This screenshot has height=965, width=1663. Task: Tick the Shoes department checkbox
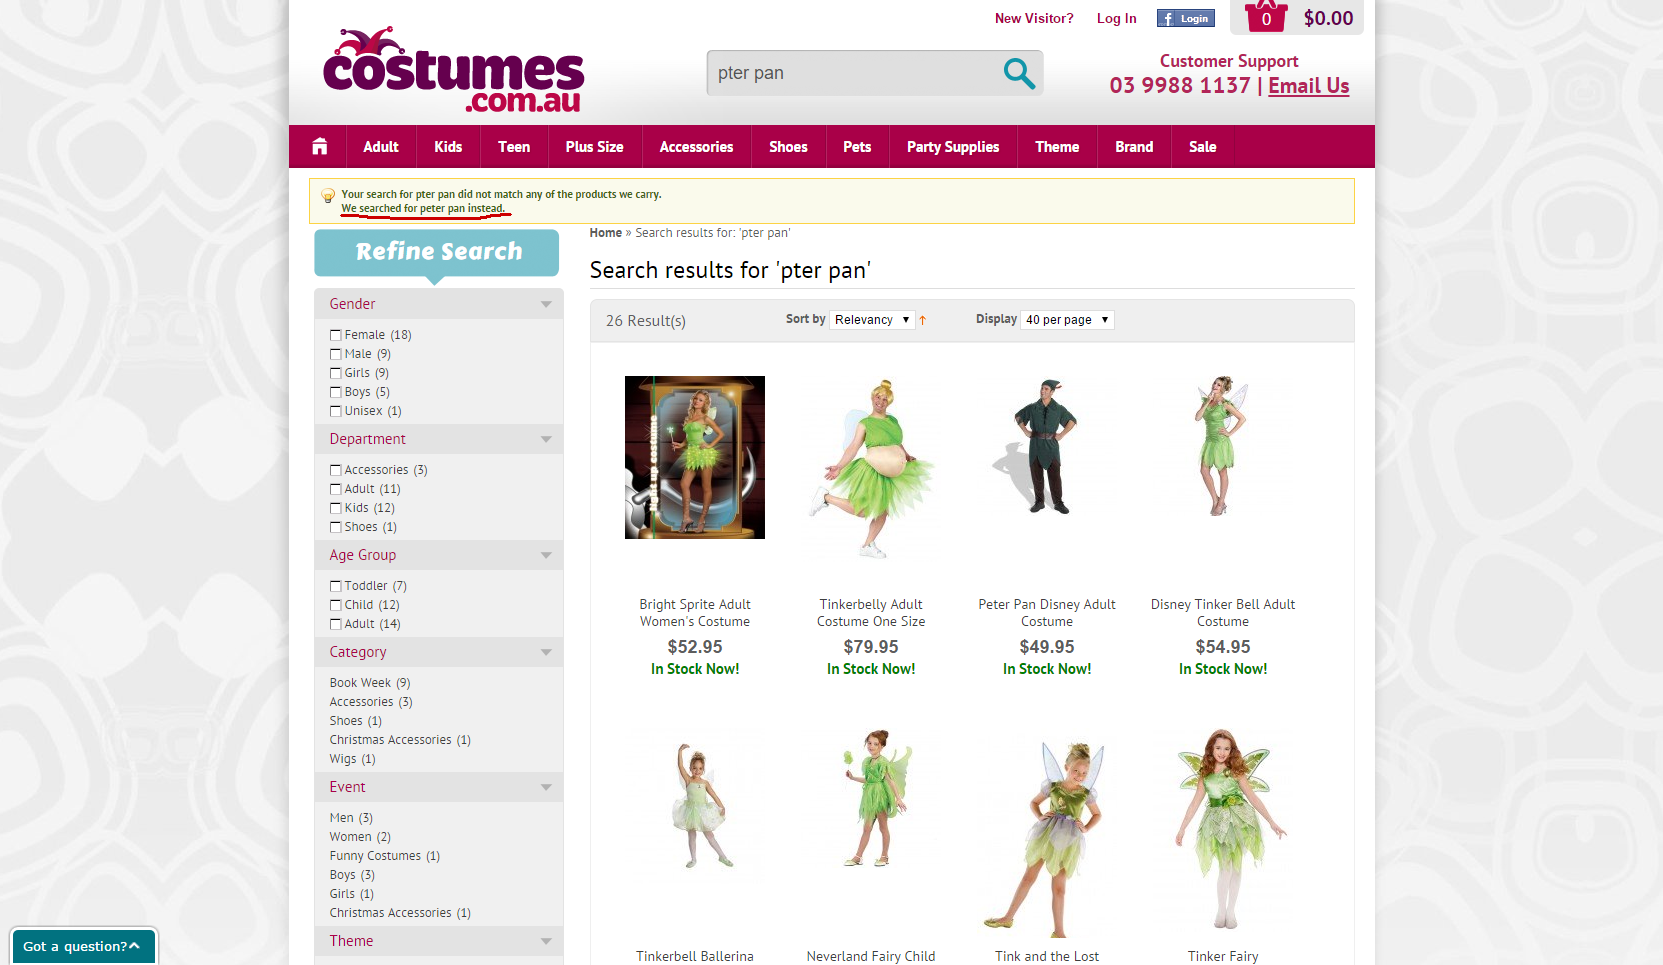coord(336,527)
